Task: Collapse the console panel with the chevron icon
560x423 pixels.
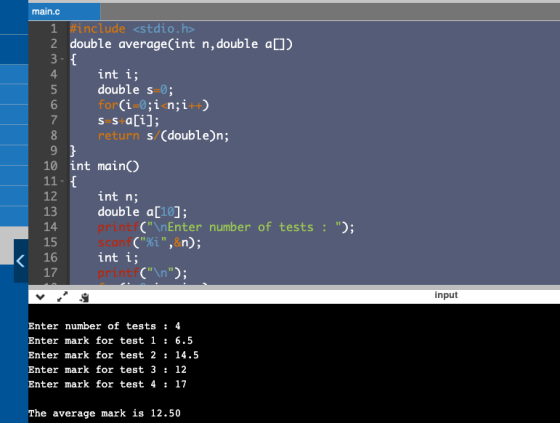Action: click(x=40, y=297)
